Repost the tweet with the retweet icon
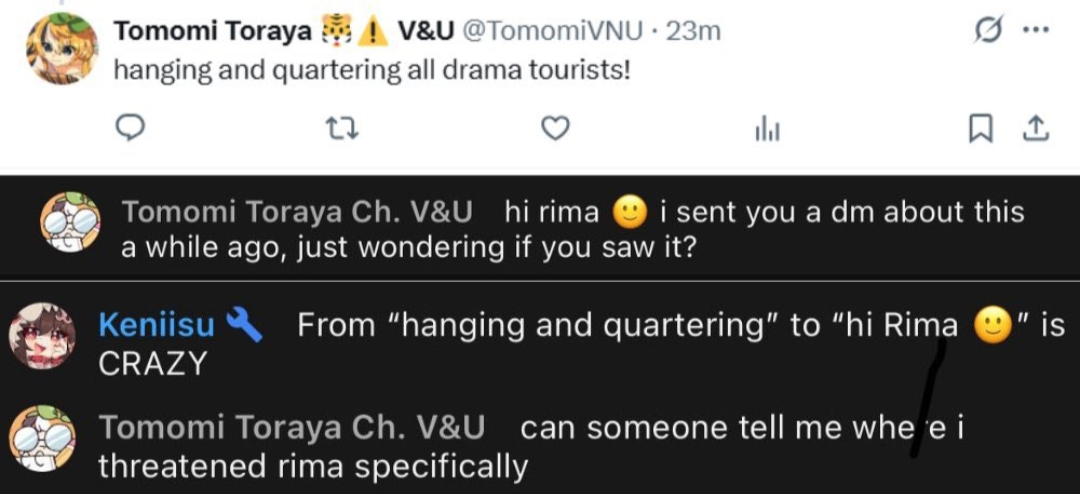The height and width of the screenshot is (494, 1080). 345,128
